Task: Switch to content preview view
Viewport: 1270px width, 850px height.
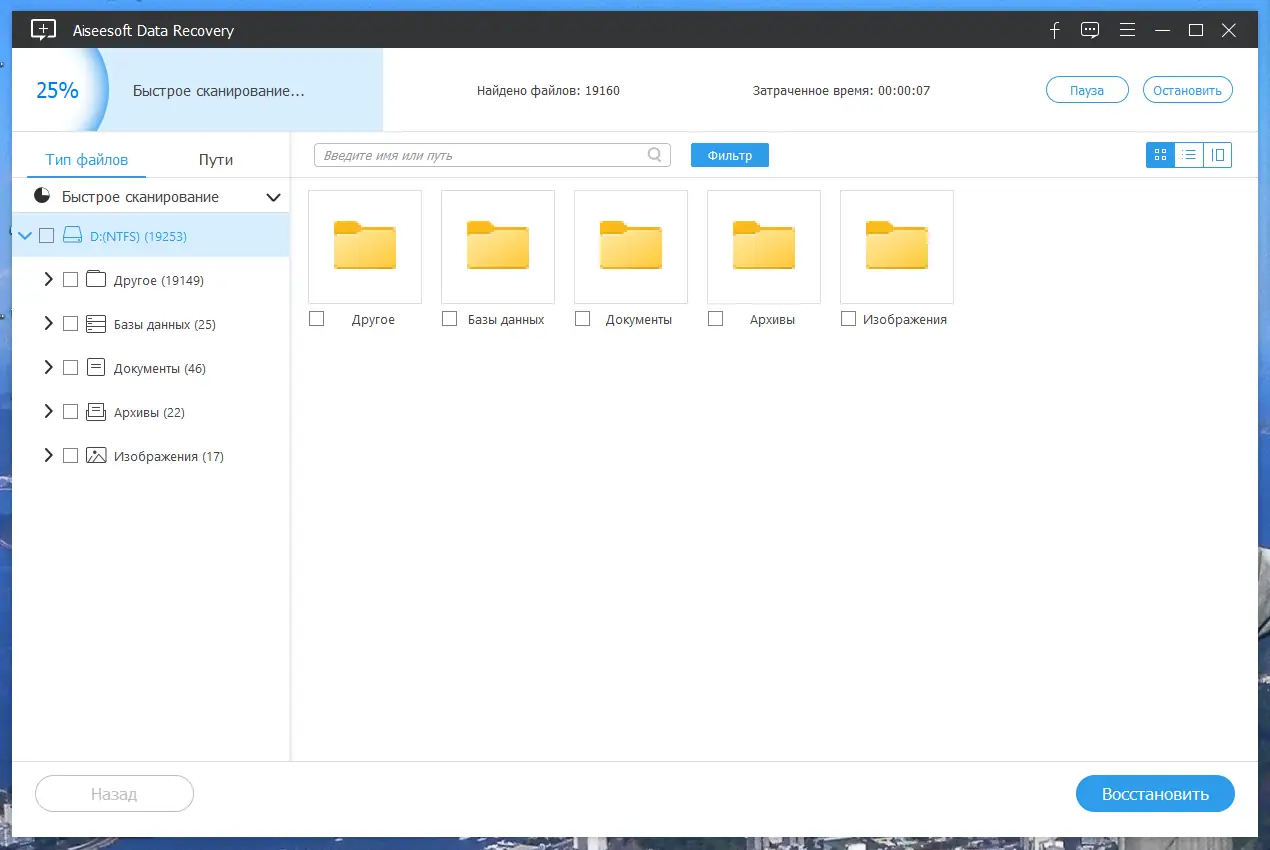Action: [1217, 155]
